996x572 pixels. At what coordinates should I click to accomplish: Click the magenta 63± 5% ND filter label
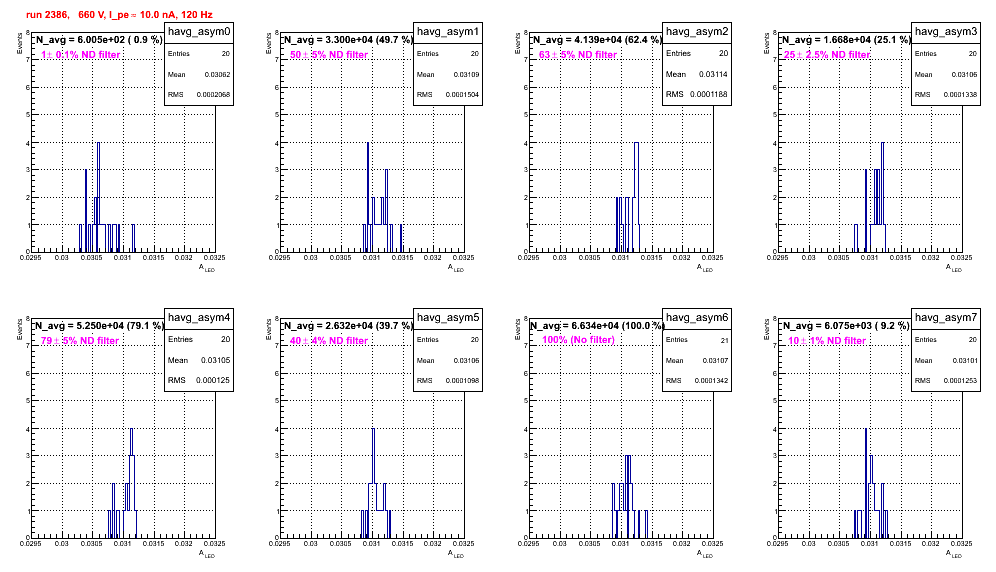[578, 55]
